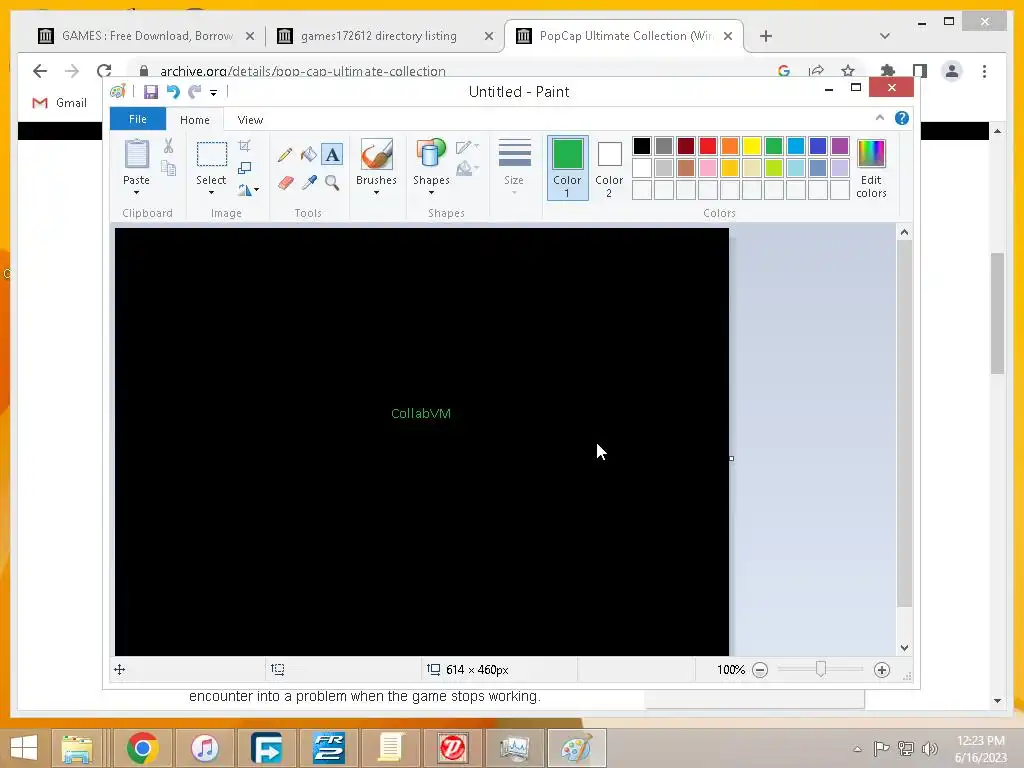1024x768 pixels.
Task: Open new Chrome tab with plus button
Action: pyautogui.click(x=766, y=36)
